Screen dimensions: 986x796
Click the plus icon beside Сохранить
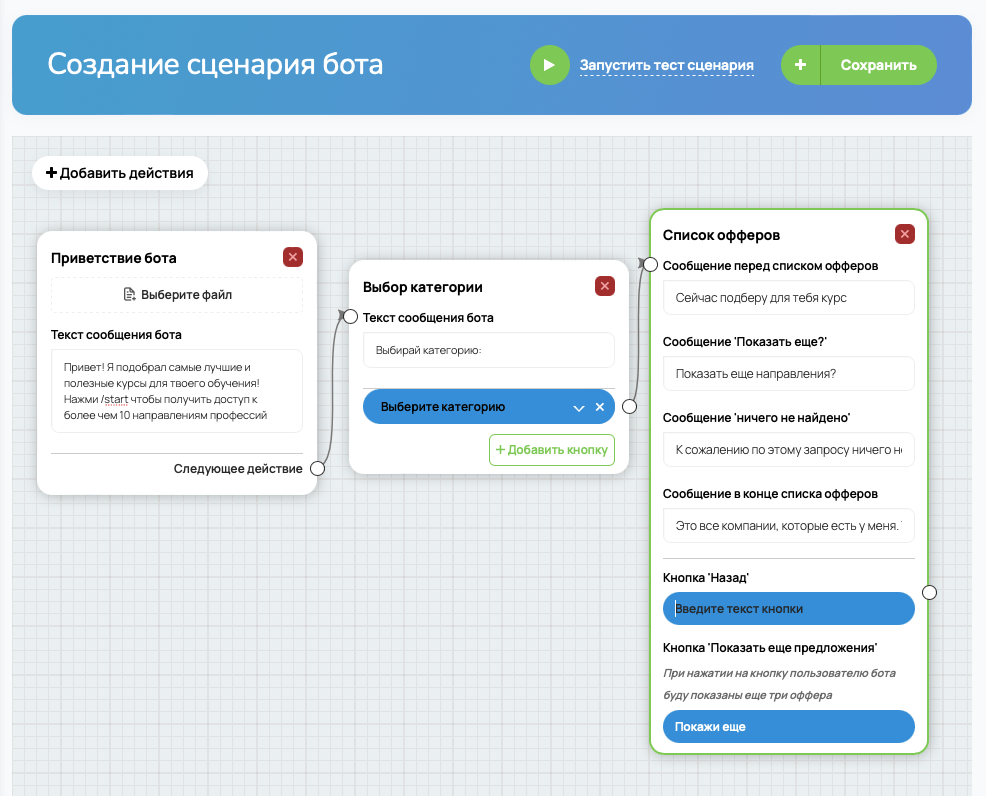click(x=800, y=65)
